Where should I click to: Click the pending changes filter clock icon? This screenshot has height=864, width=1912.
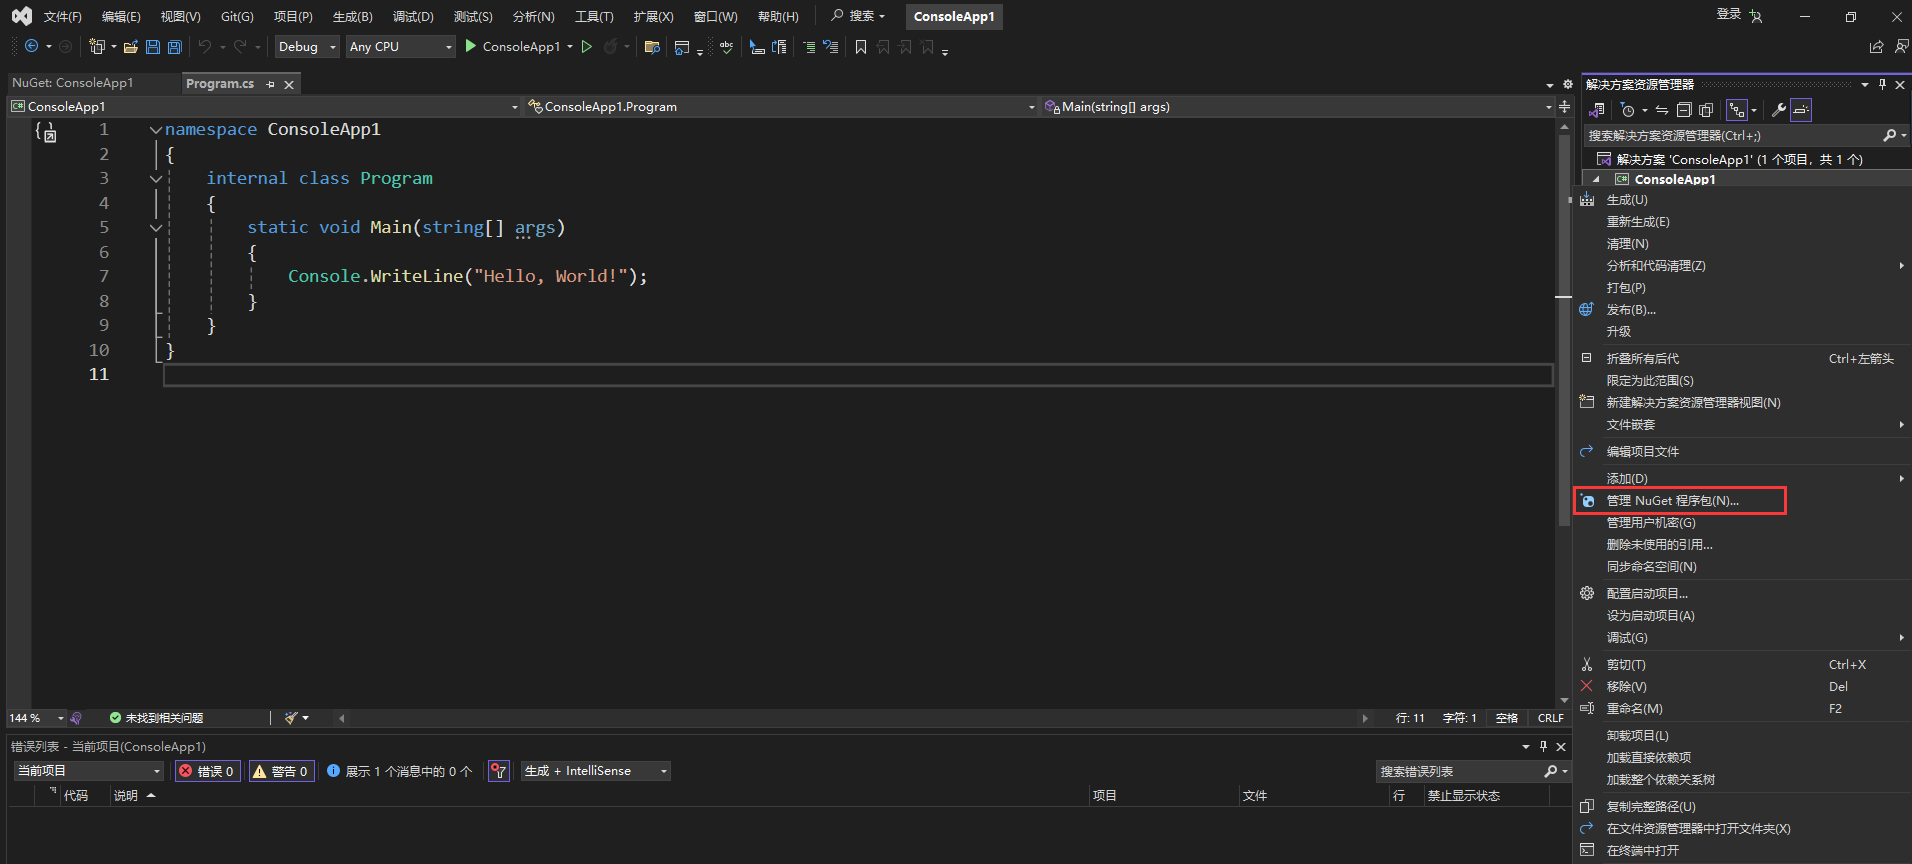pos(1628,110)
